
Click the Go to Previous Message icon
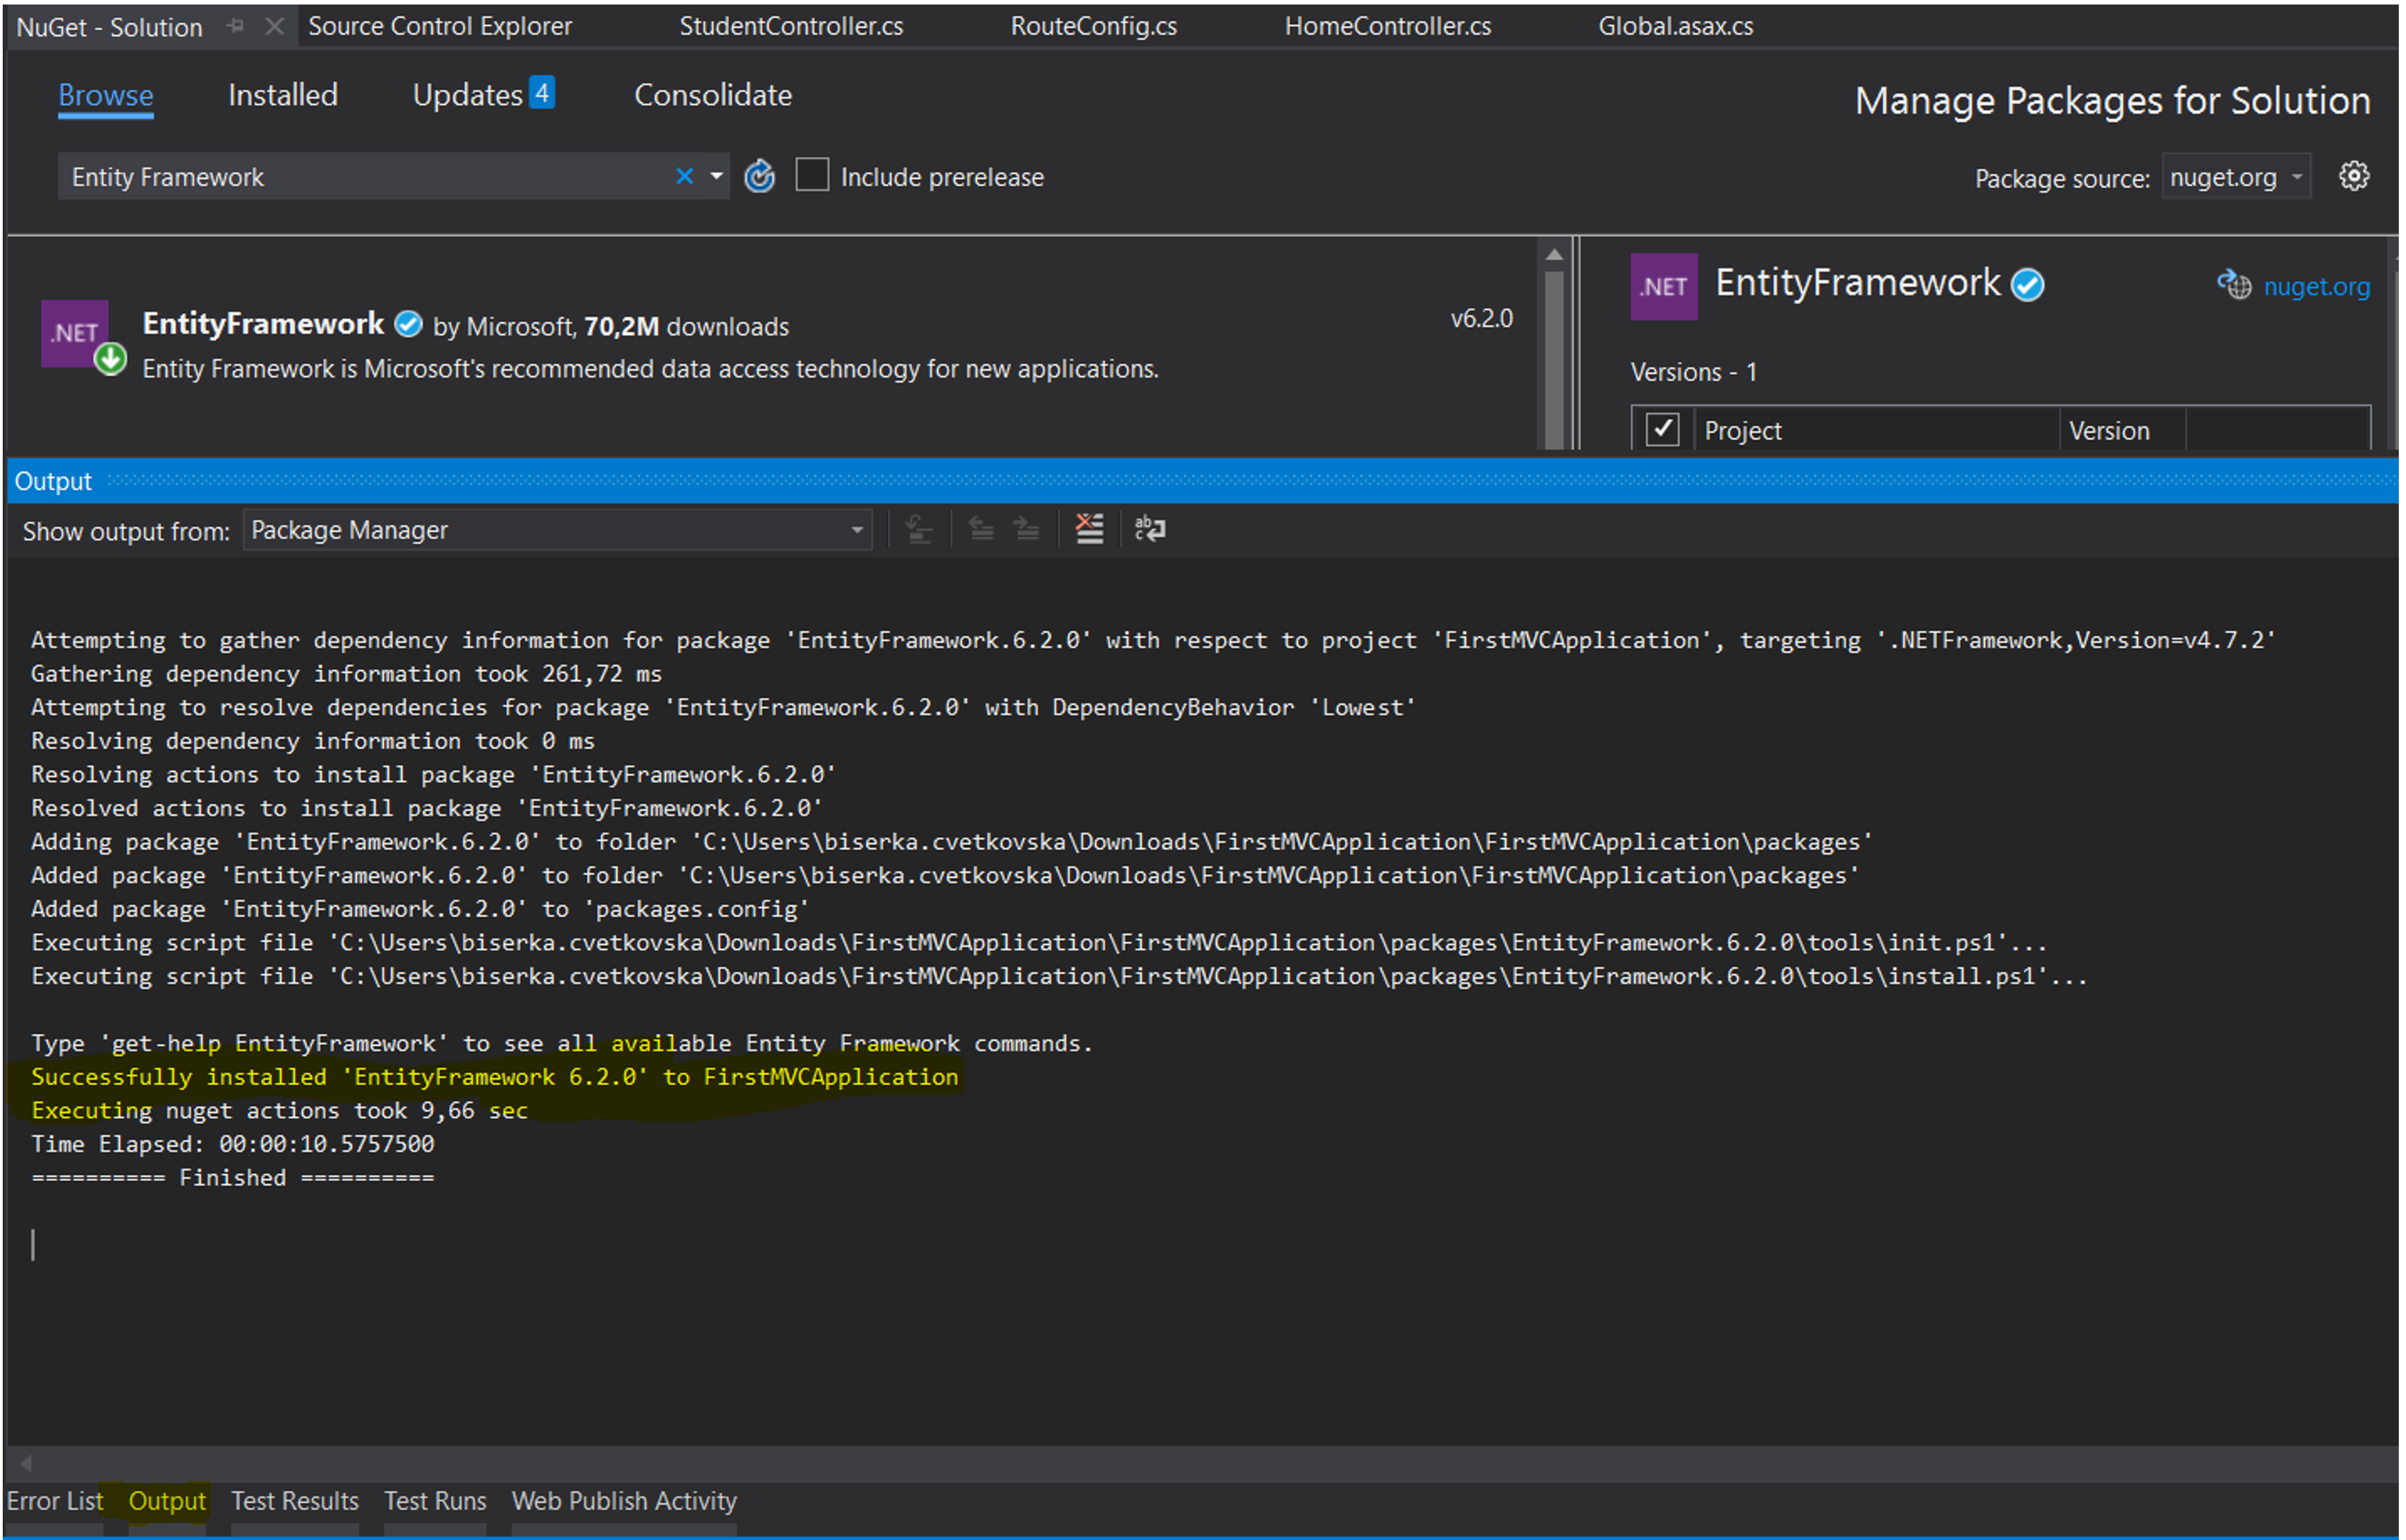tap(981, 528)
